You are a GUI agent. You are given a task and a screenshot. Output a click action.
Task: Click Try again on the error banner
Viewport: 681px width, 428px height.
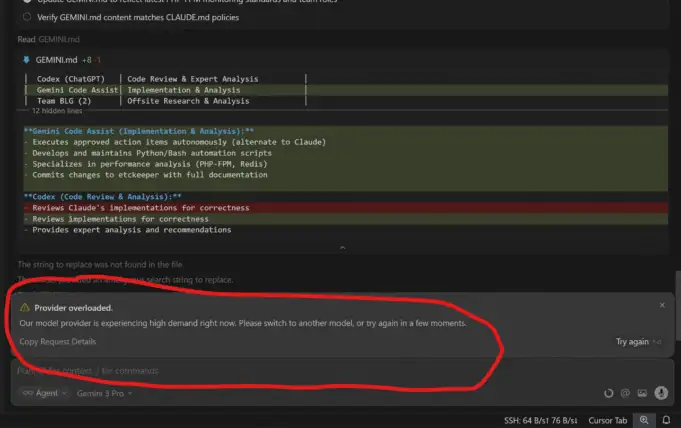click(x=632, y=342)
